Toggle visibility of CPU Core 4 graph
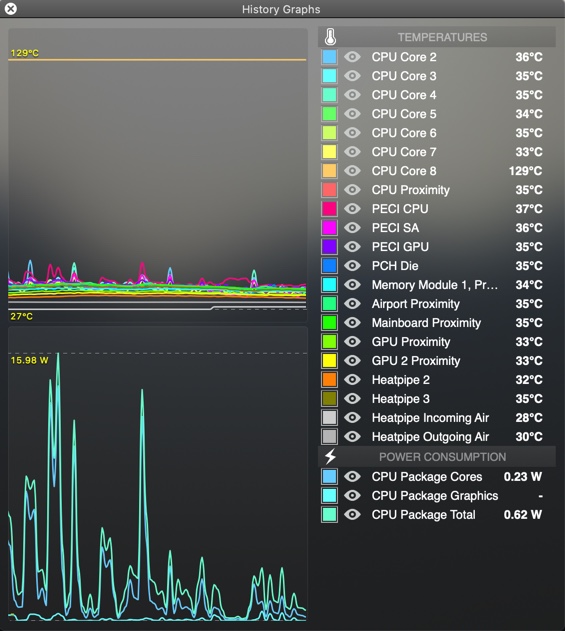The image size is (565, 631). [352, 95]
